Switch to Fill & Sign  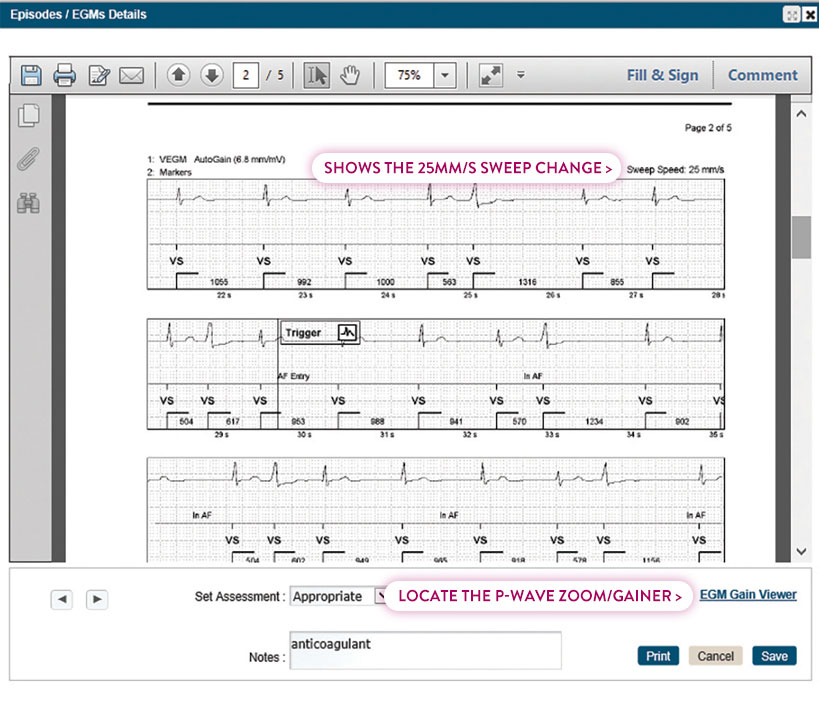point(662,75)
